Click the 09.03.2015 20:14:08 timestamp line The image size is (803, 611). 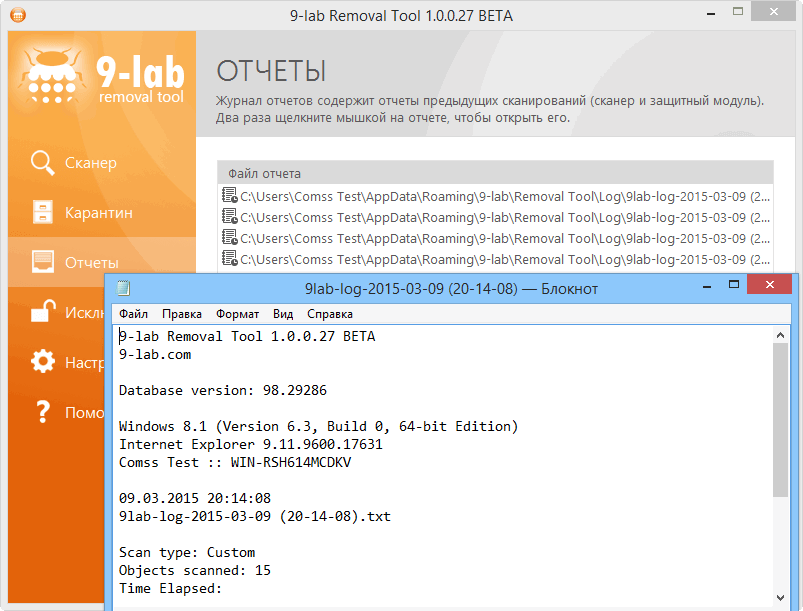point(195,498)
